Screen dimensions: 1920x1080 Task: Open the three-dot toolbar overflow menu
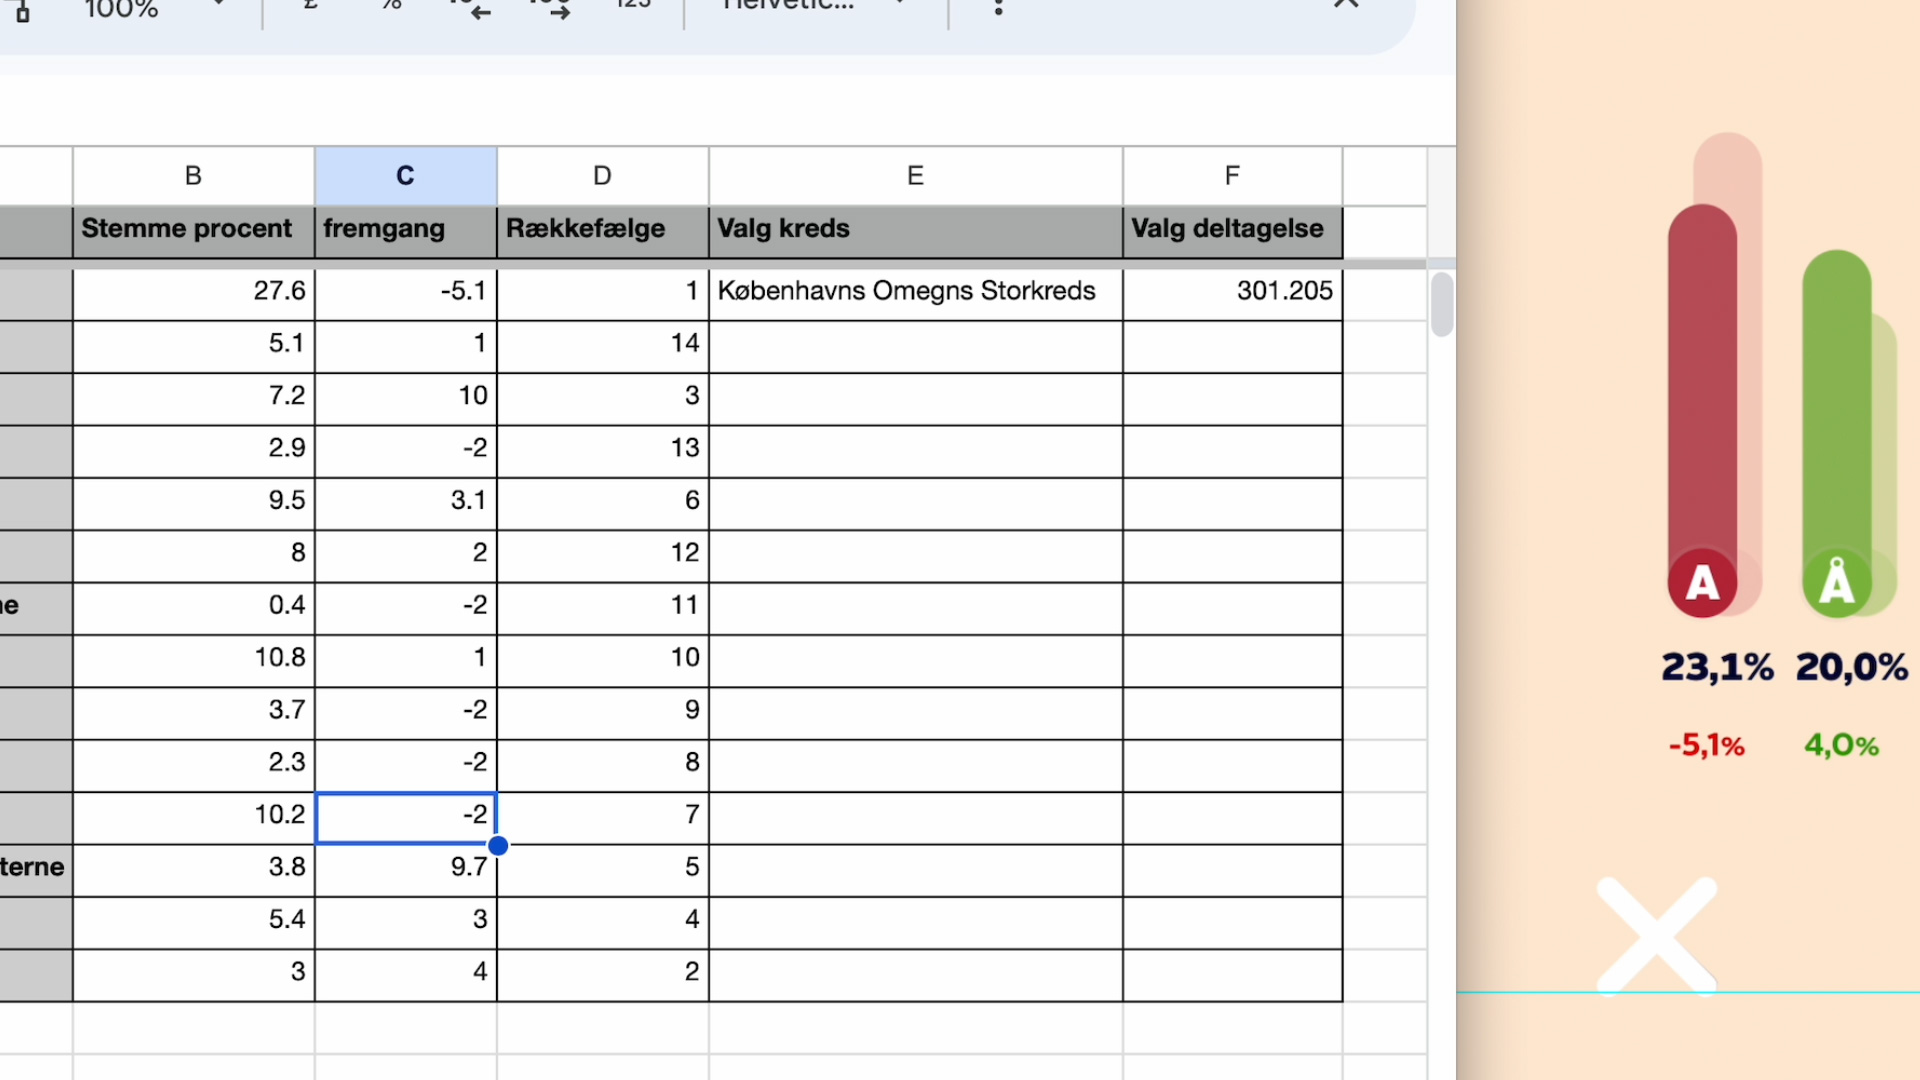pos(998,8)
